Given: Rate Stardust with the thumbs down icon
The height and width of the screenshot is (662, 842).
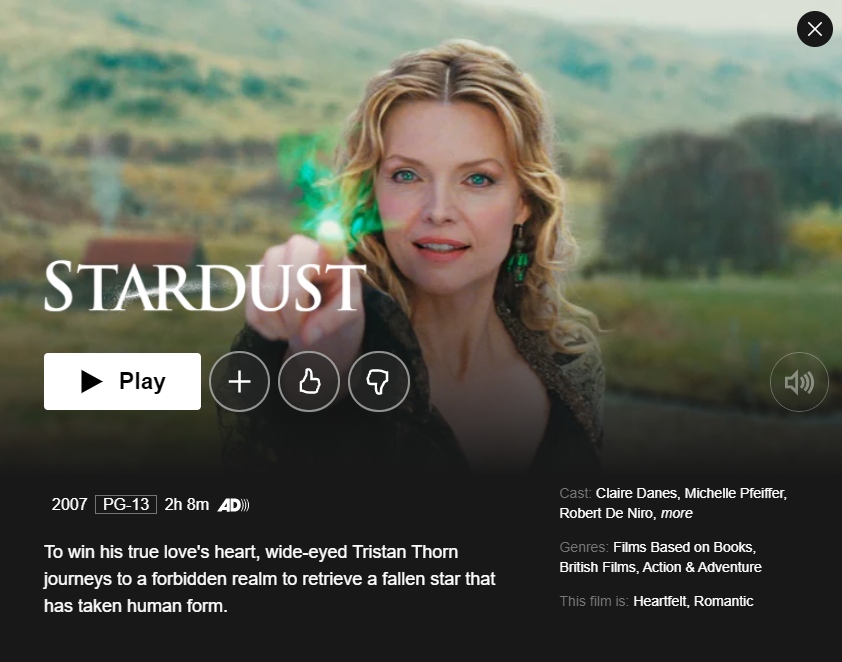Looking at the screenshot, I should (379, 382).
